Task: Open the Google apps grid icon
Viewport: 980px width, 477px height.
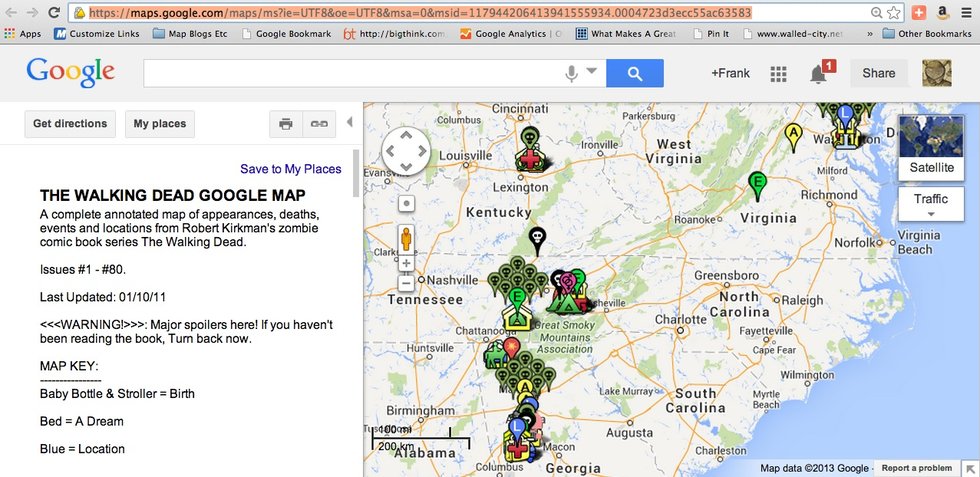Action: tap(778, 74)
